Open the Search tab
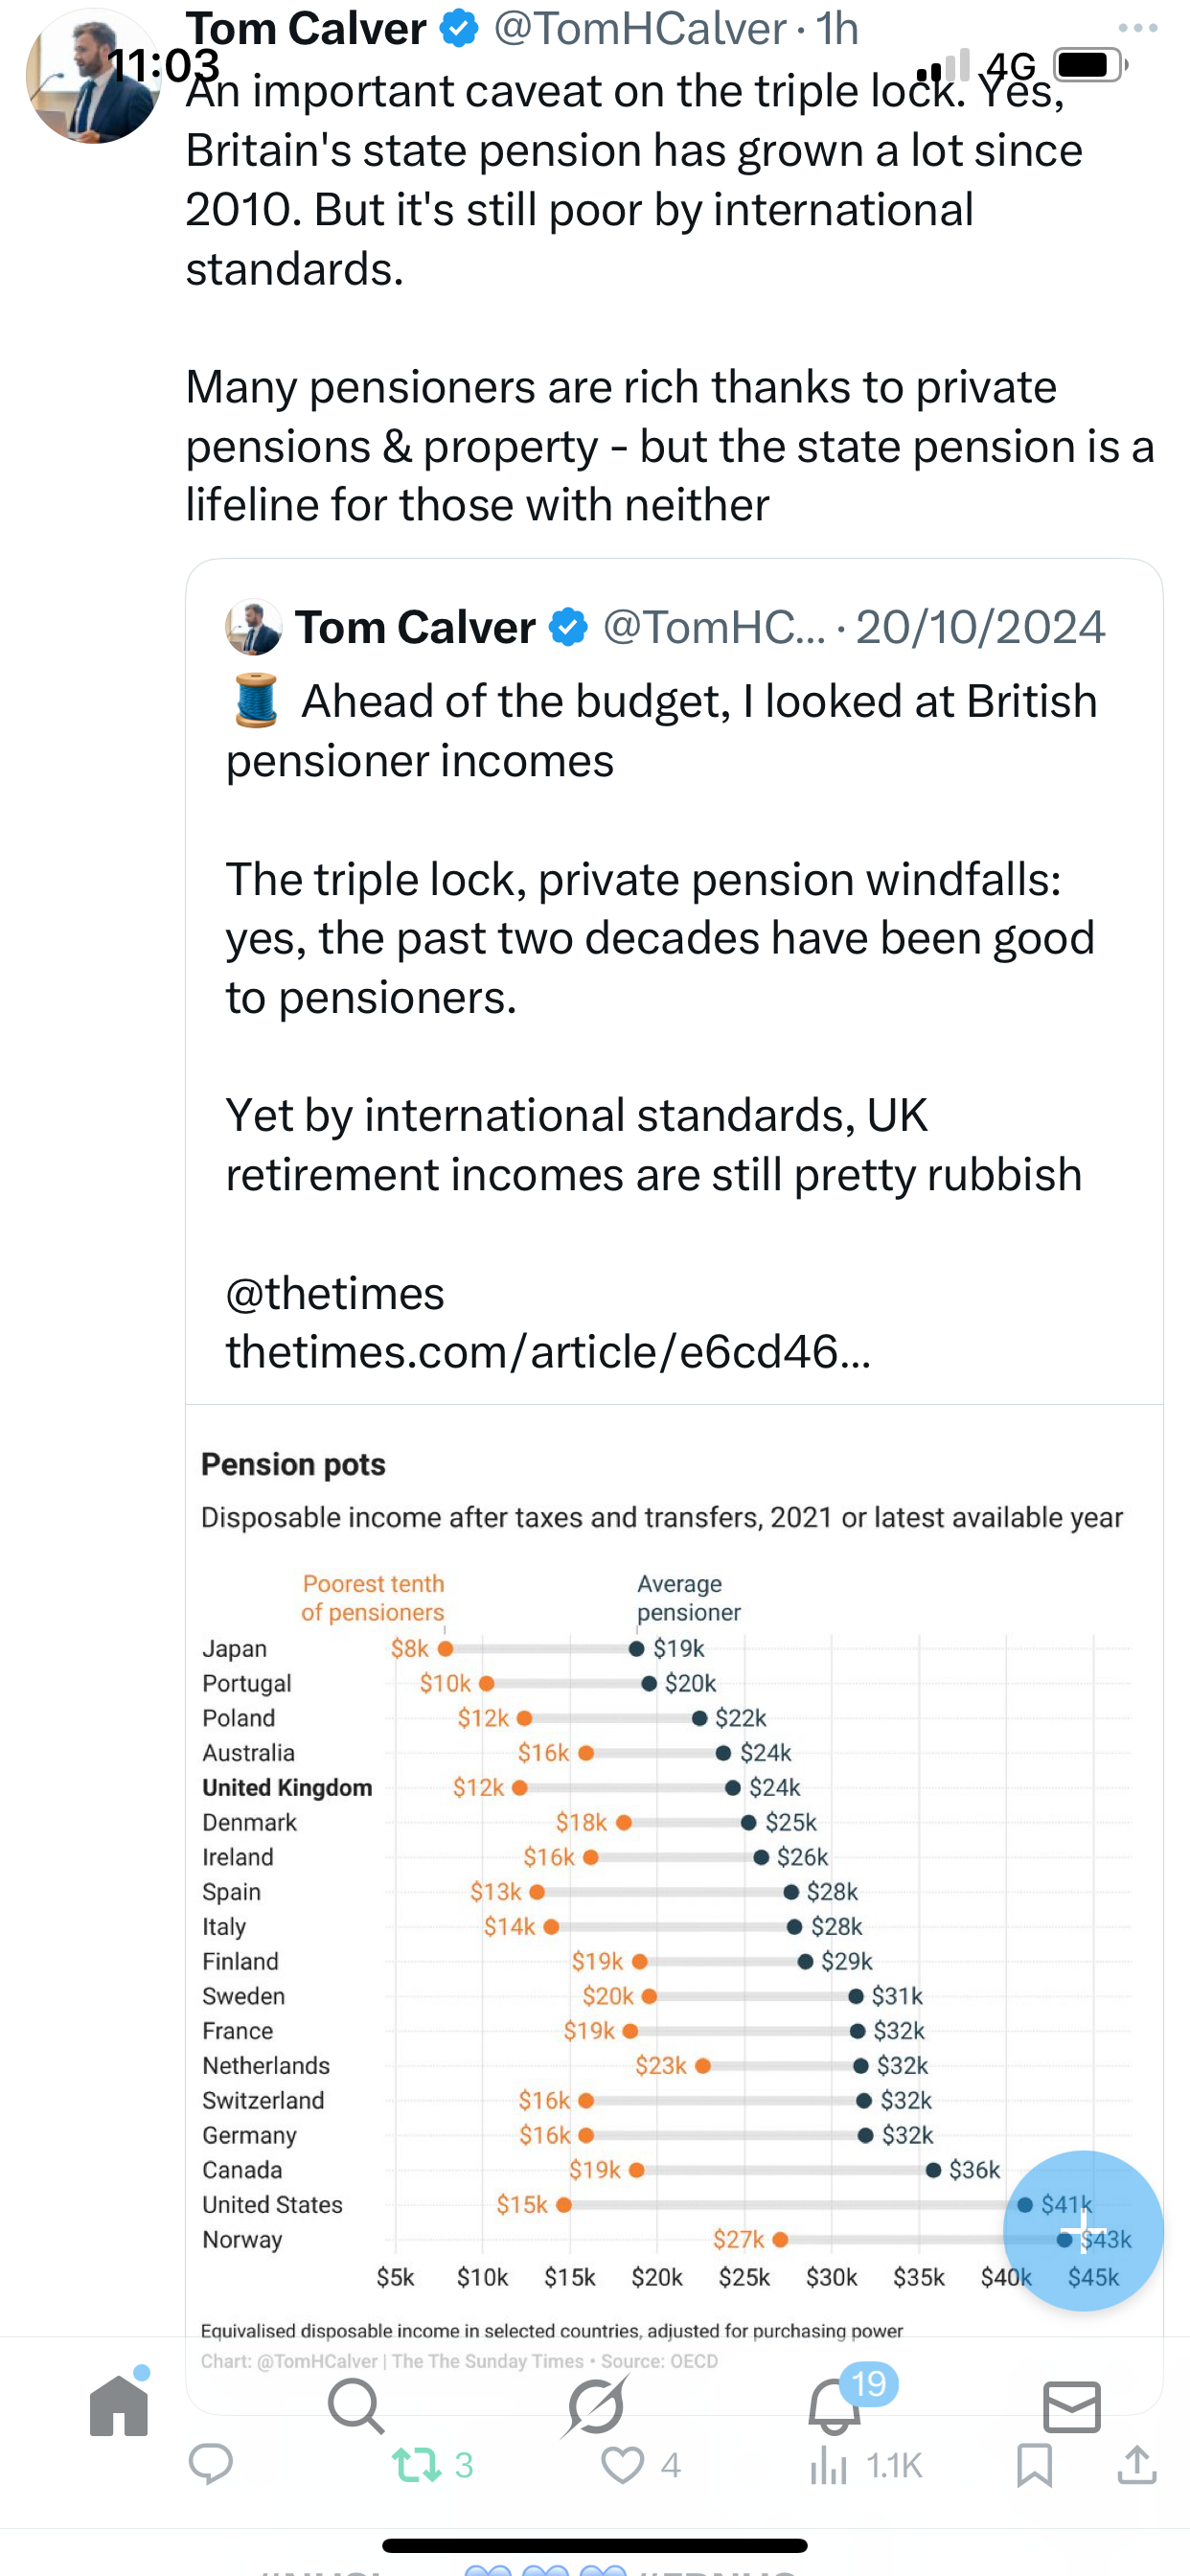1190x2576 pixels. click(356, 2406)
